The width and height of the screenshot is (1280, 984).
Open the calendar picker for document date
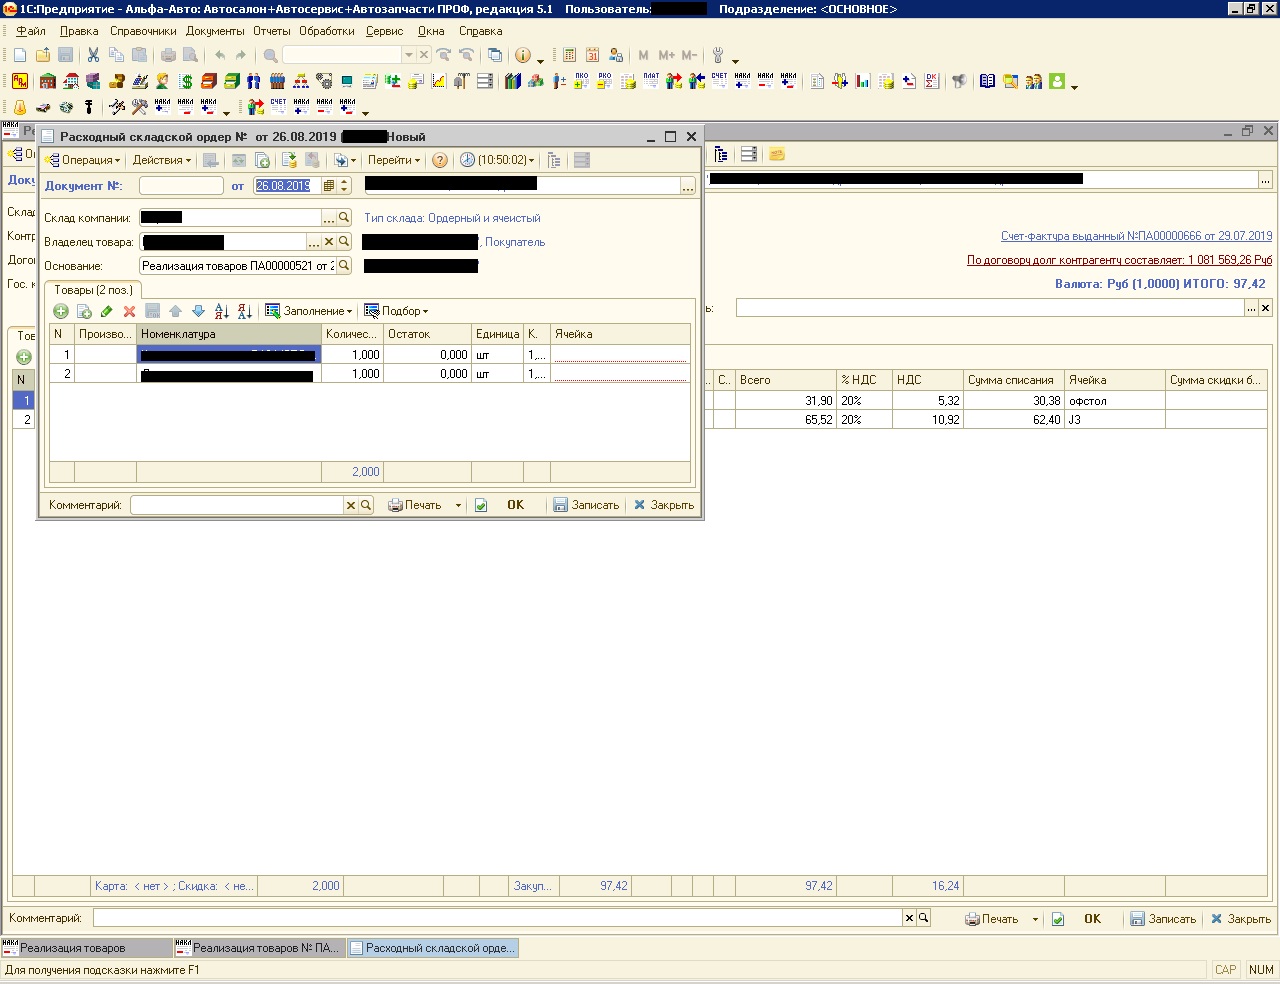(328, 186)
